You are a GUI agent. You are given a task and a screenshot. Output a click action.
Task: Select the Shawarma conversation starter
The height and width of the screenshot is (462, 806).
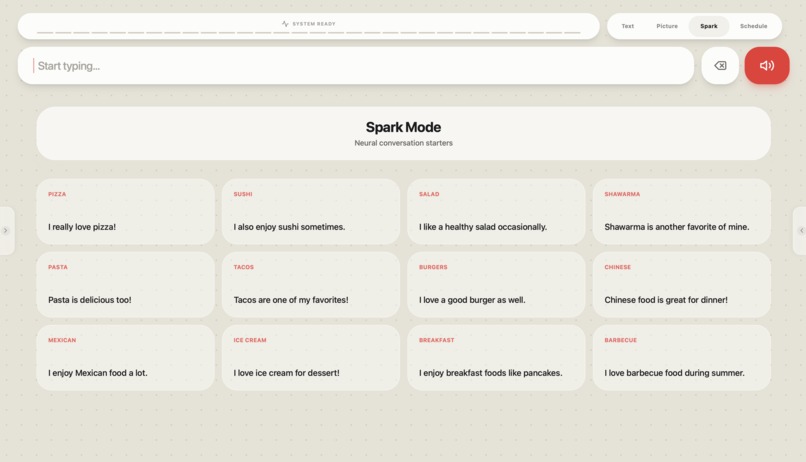682,212
